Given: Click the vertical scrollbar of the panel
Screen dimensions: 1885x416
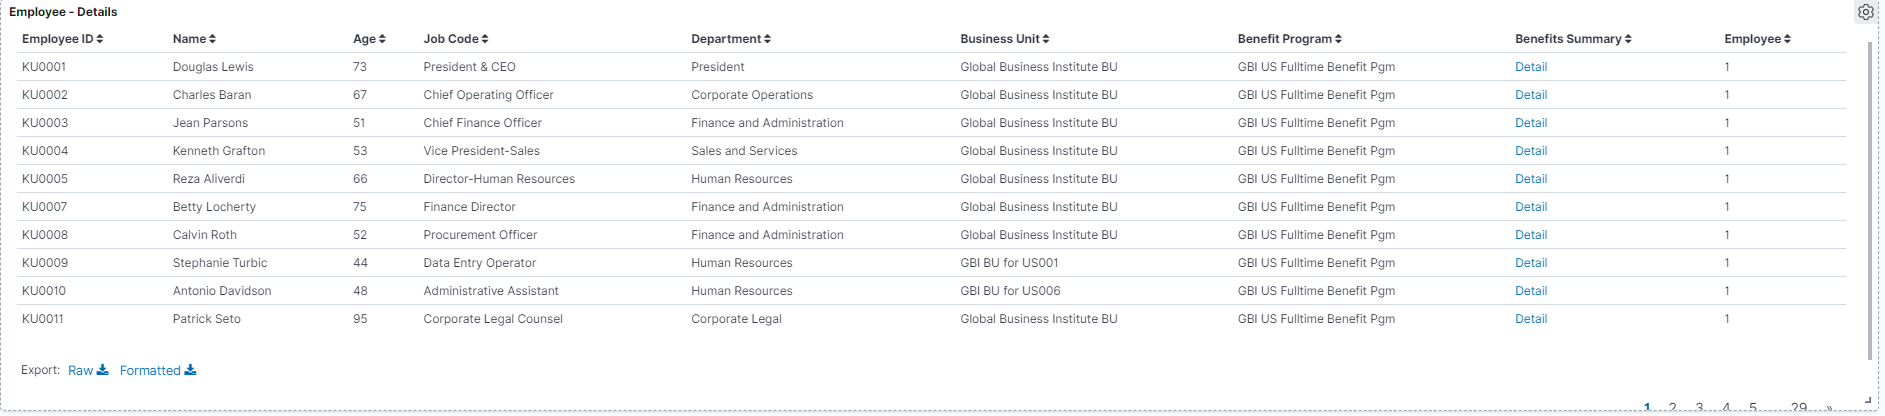Looking at the screenshot, I should (1869, 200).
